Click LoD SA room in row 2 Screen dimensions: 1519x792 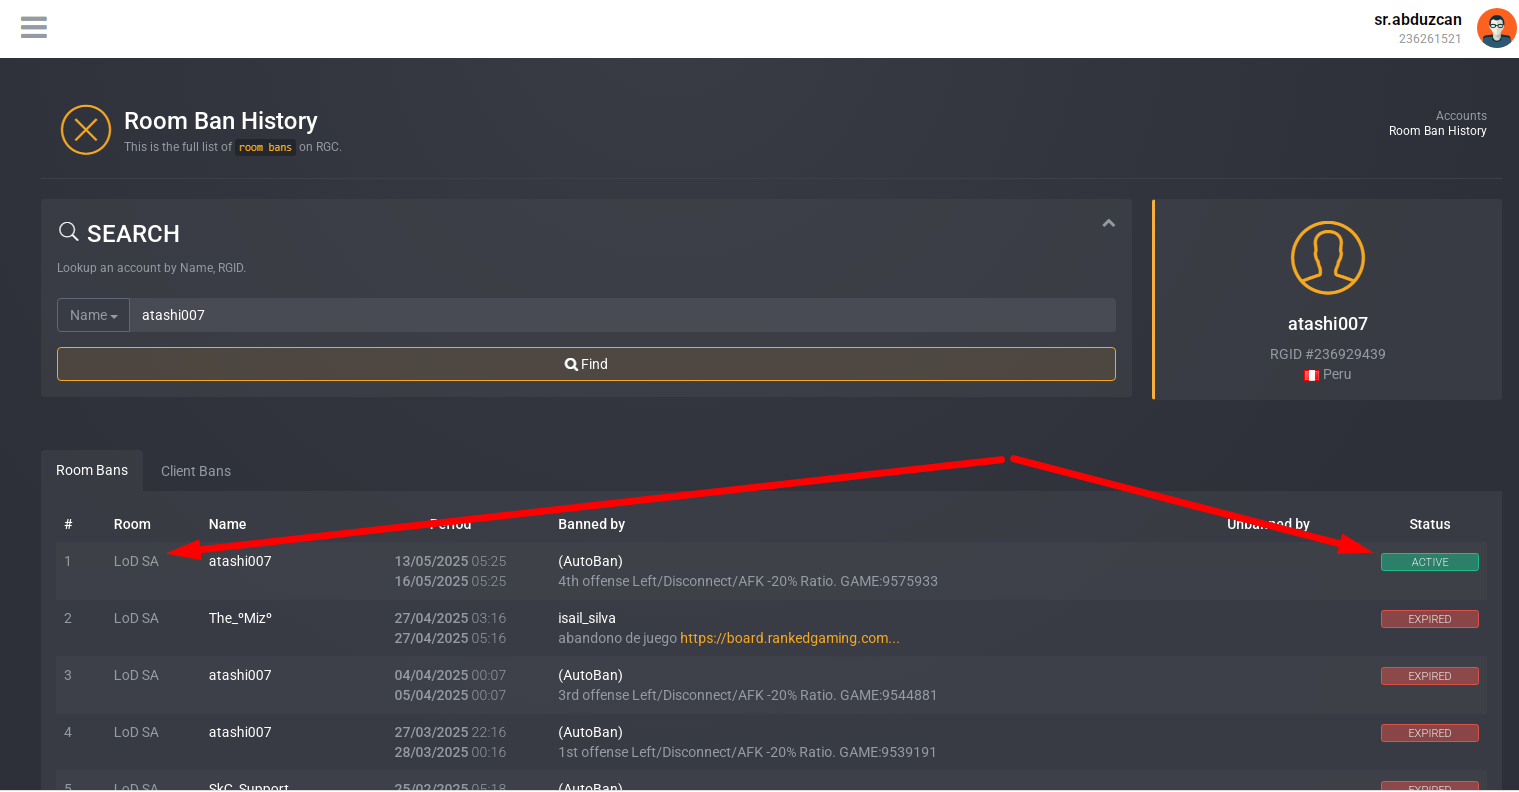tap(136, 618)
